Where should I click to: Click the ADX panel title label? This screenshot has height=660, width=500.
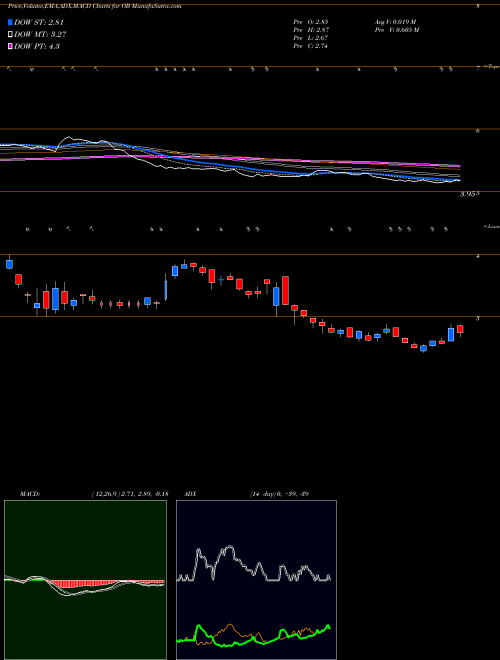pos(191,494)
